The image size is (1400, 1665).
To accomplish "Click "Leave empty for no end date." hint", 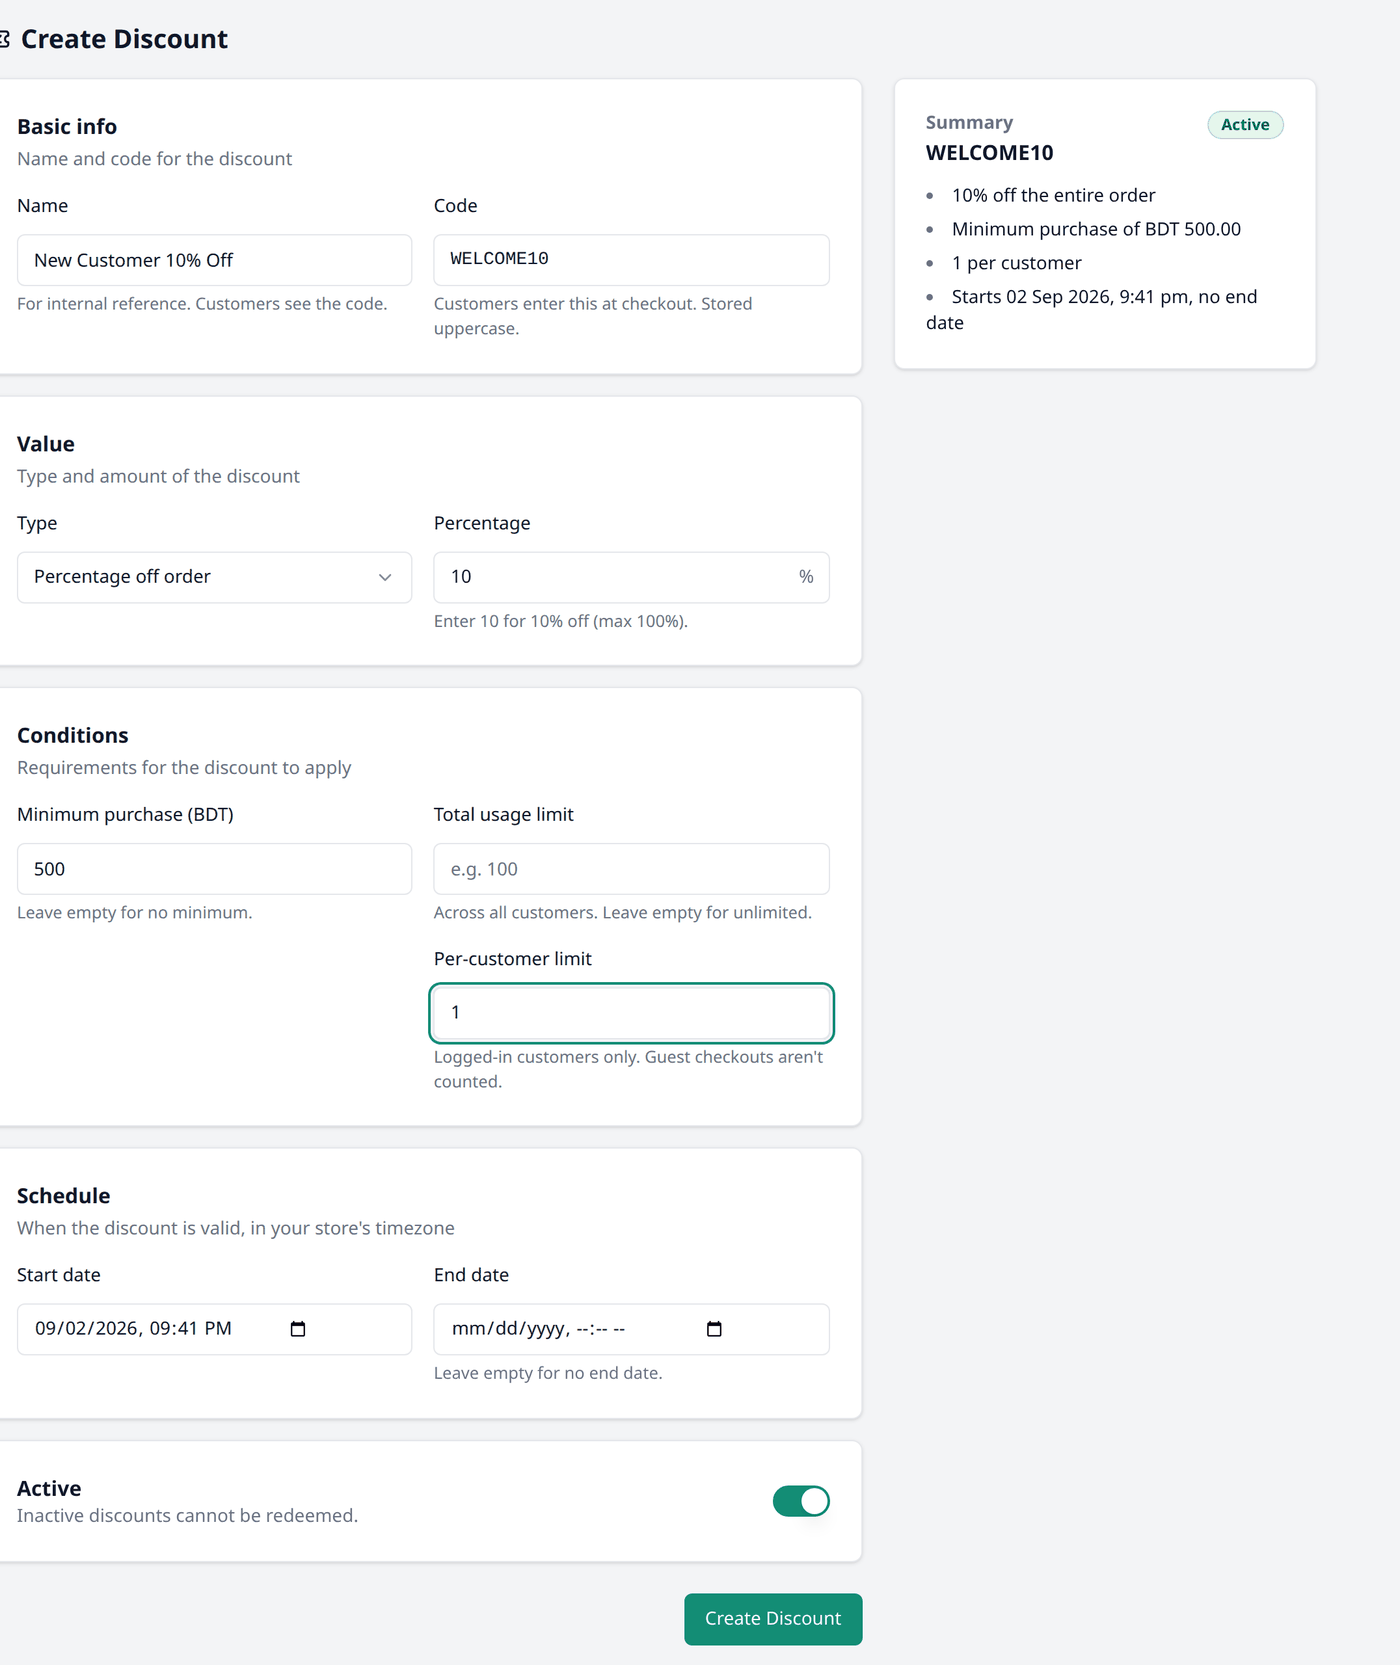I will 548,1373.
